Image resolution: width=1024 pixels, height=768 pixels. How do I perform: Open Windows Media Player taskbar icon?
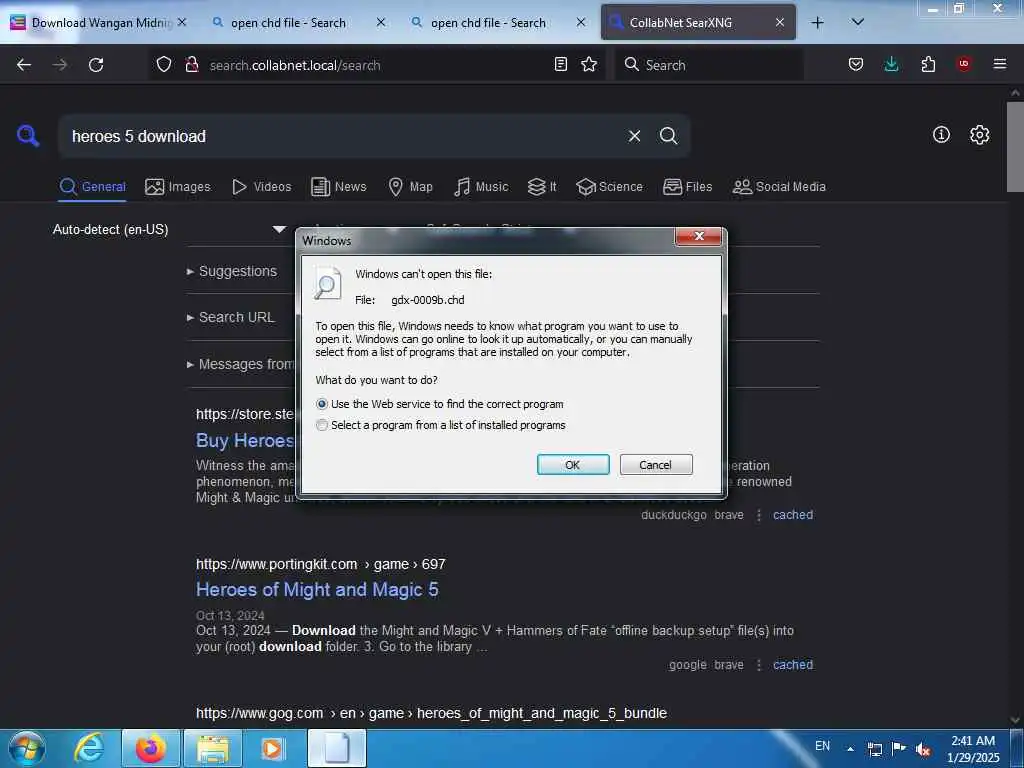(272, 748)
